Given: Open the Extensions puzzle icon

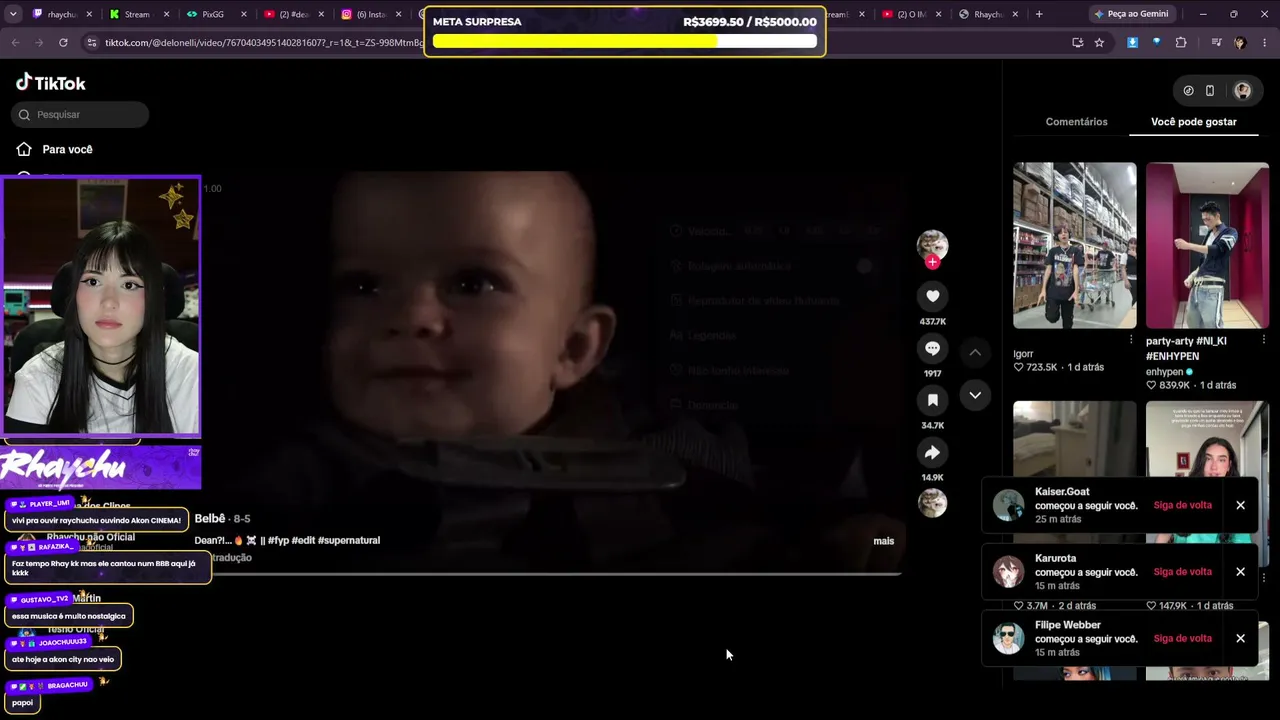Looking at the screenshot, I should click(x=1181, y=43).
